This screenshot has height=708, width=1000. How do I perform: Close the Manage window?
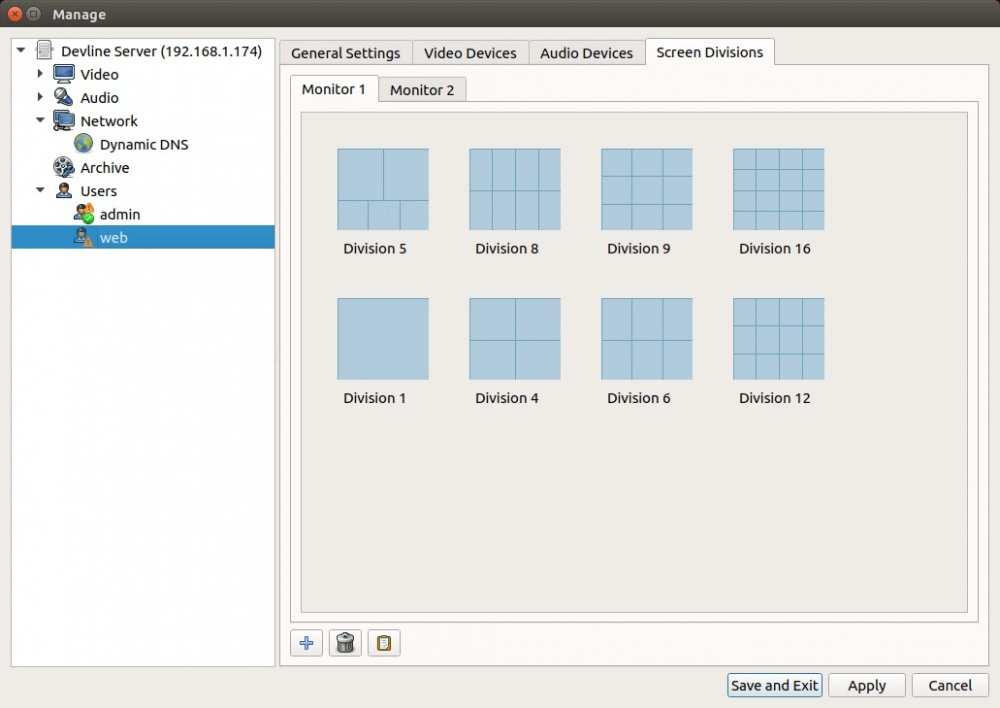click(x=15, y=13)
